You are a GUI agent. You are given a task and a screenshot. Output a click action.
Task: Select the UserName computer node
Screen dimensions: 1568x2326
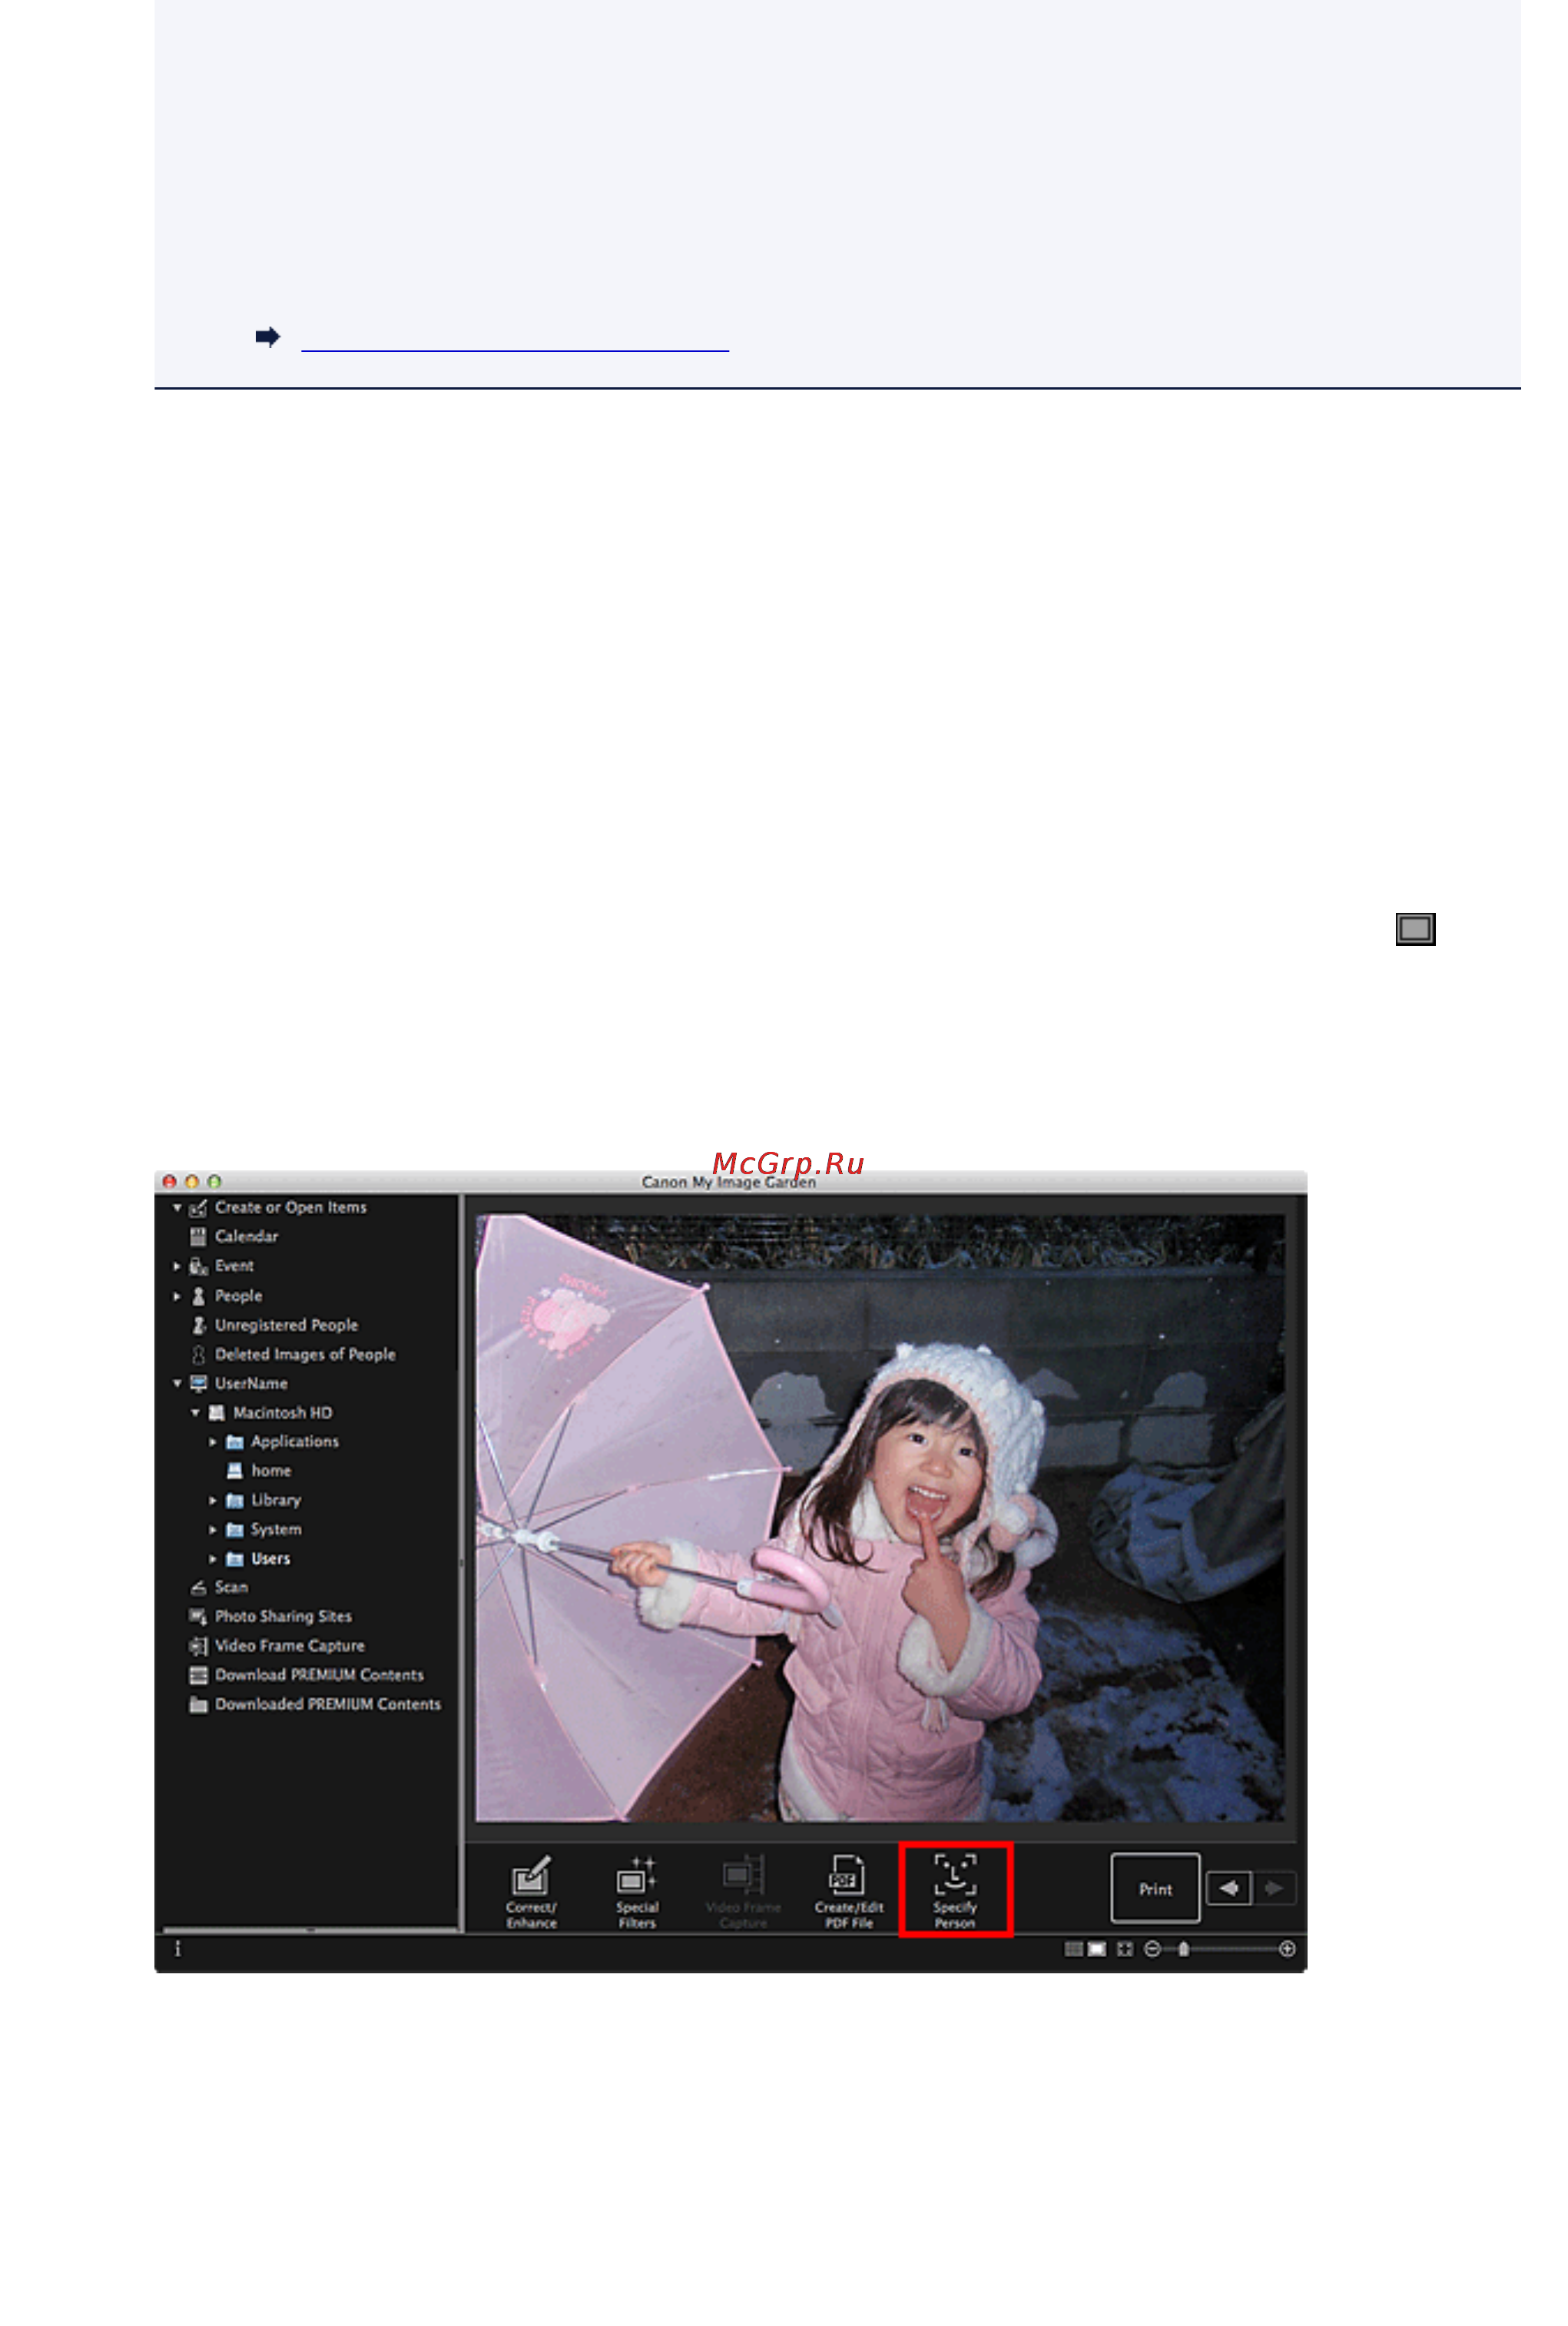[251, 1383]
